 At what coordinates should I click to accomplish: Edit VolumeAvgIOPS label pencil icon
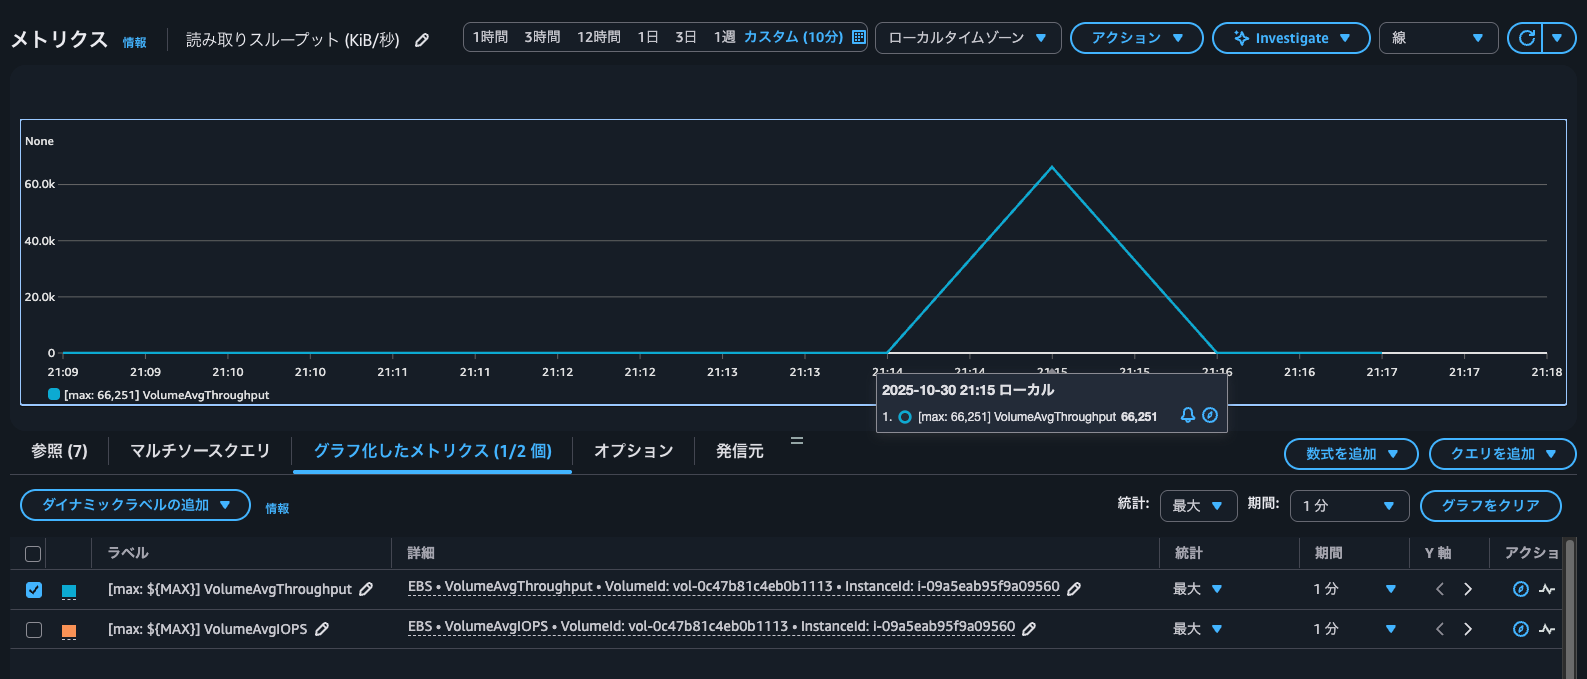(x=322, y=629)
